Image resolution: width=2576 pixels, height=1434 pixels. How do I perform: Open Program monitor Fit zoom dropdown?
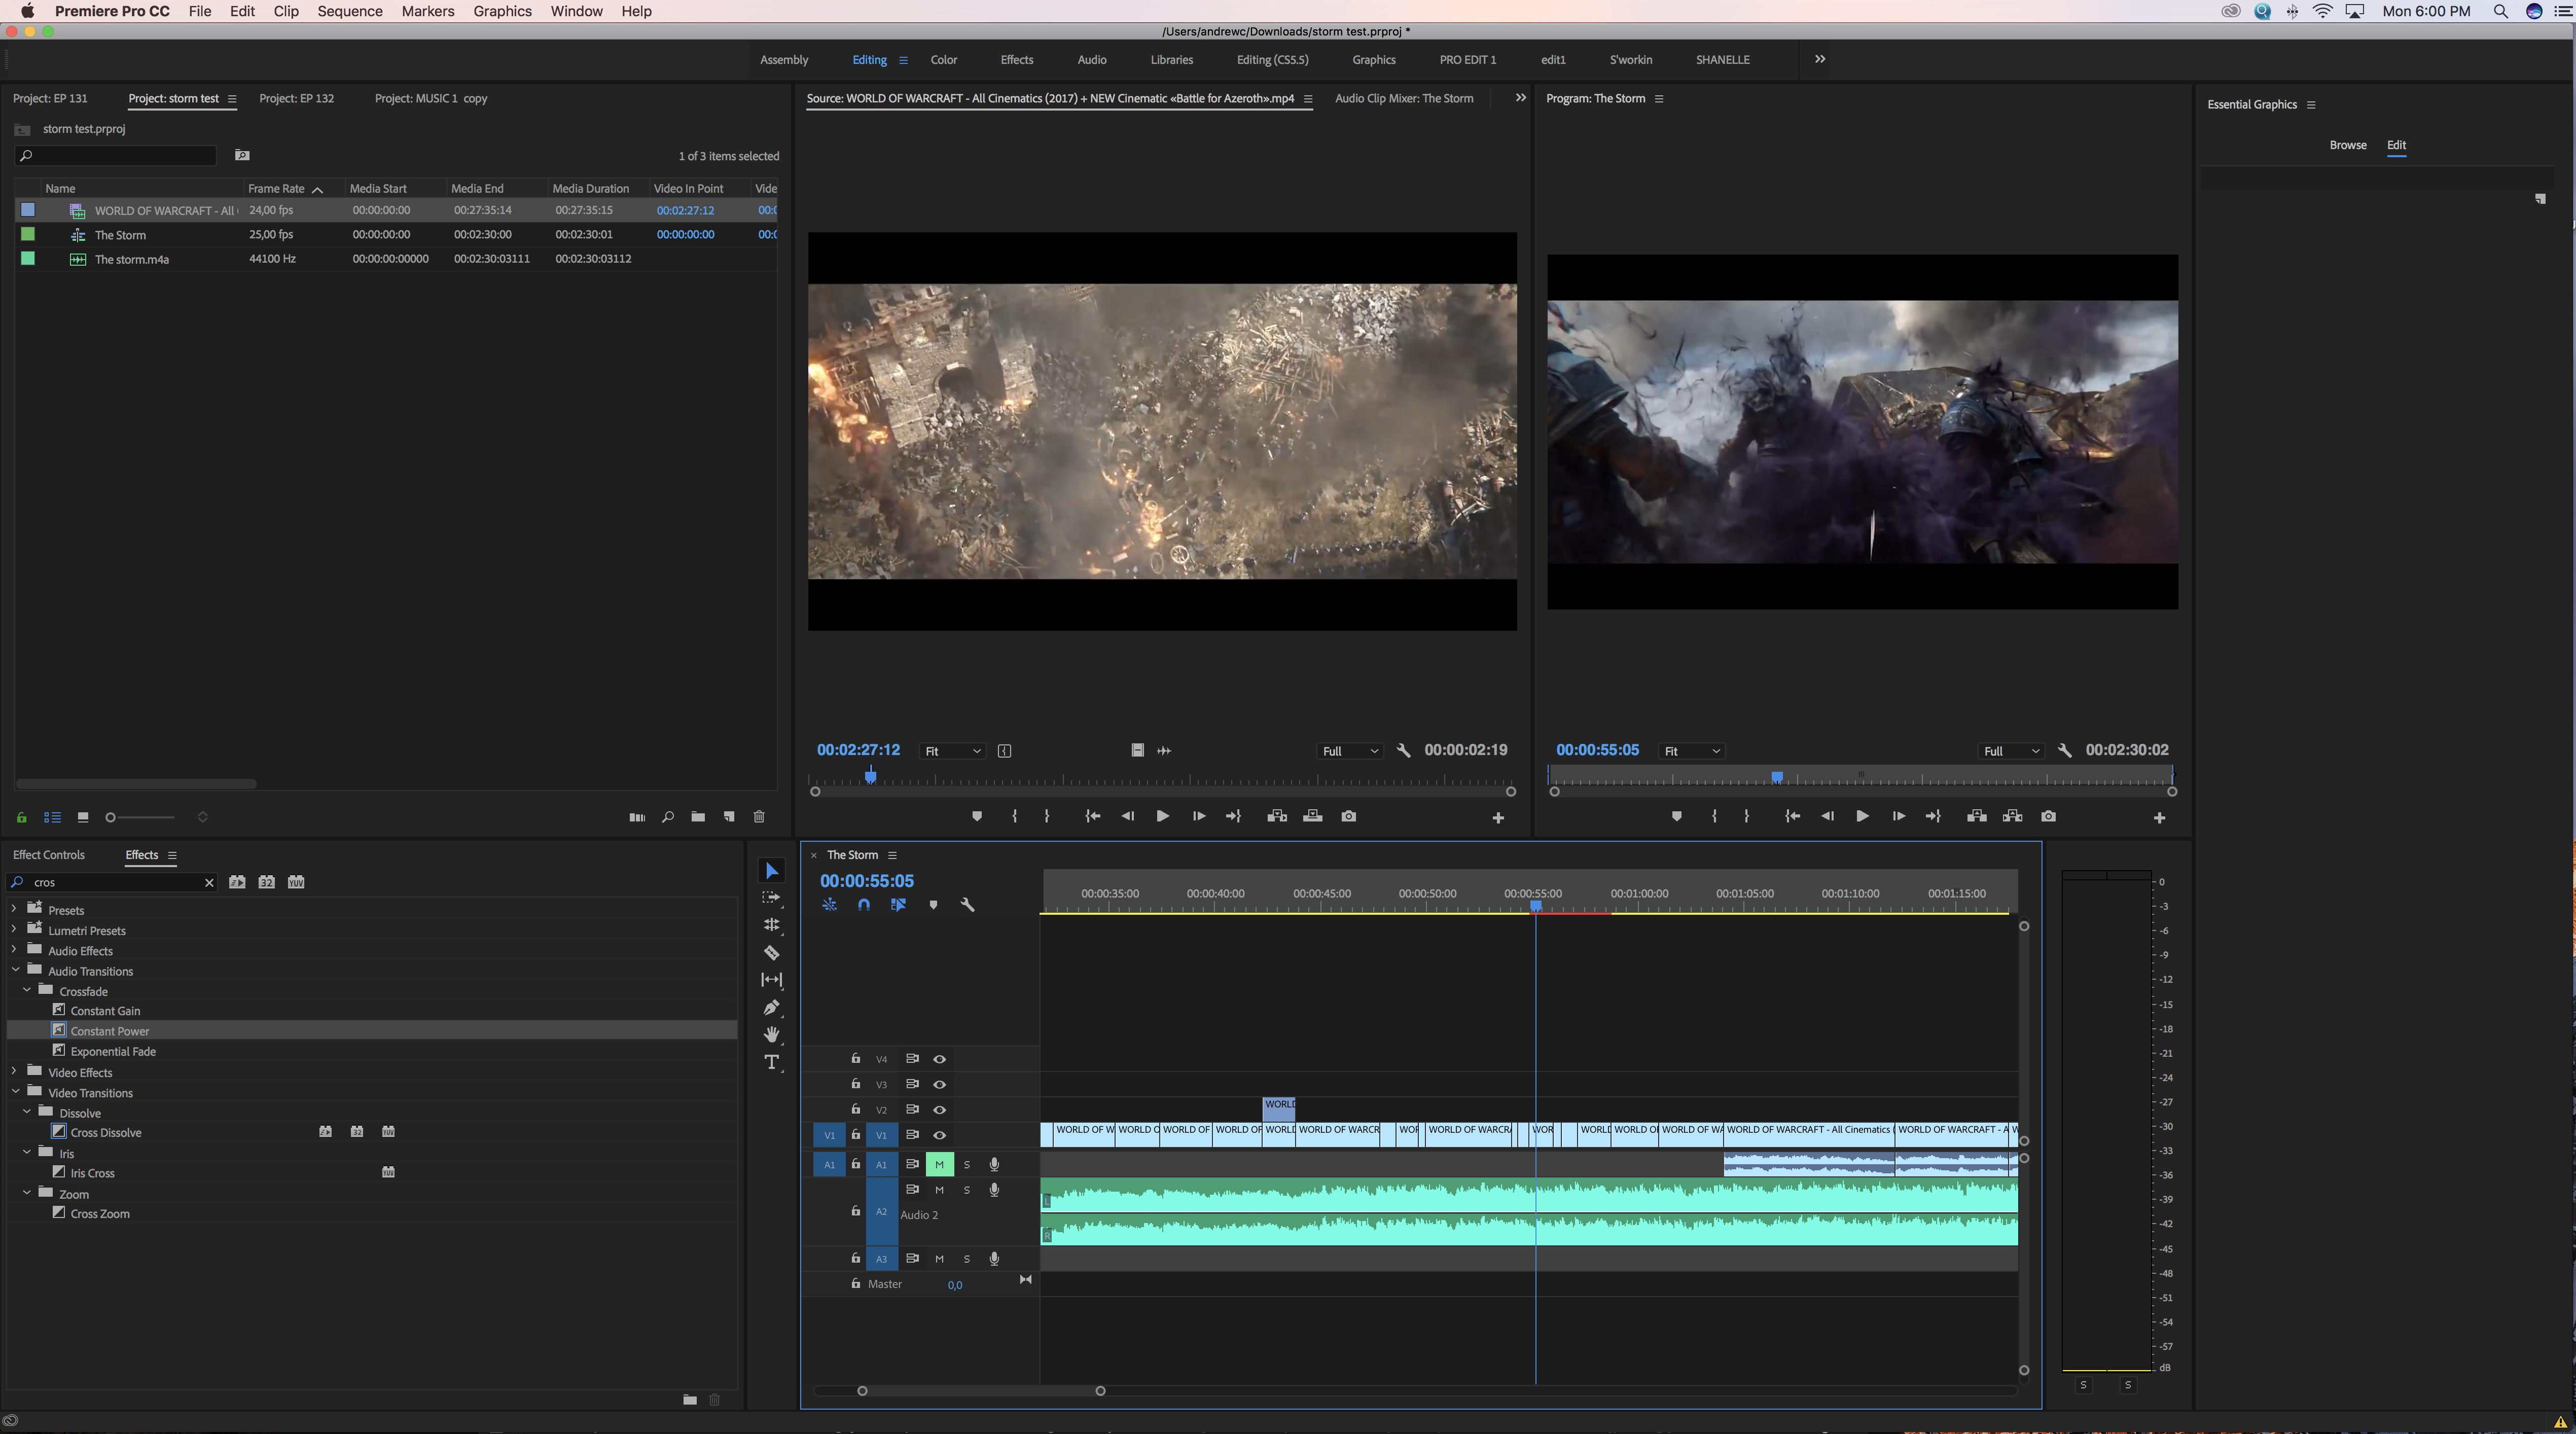1691,751
